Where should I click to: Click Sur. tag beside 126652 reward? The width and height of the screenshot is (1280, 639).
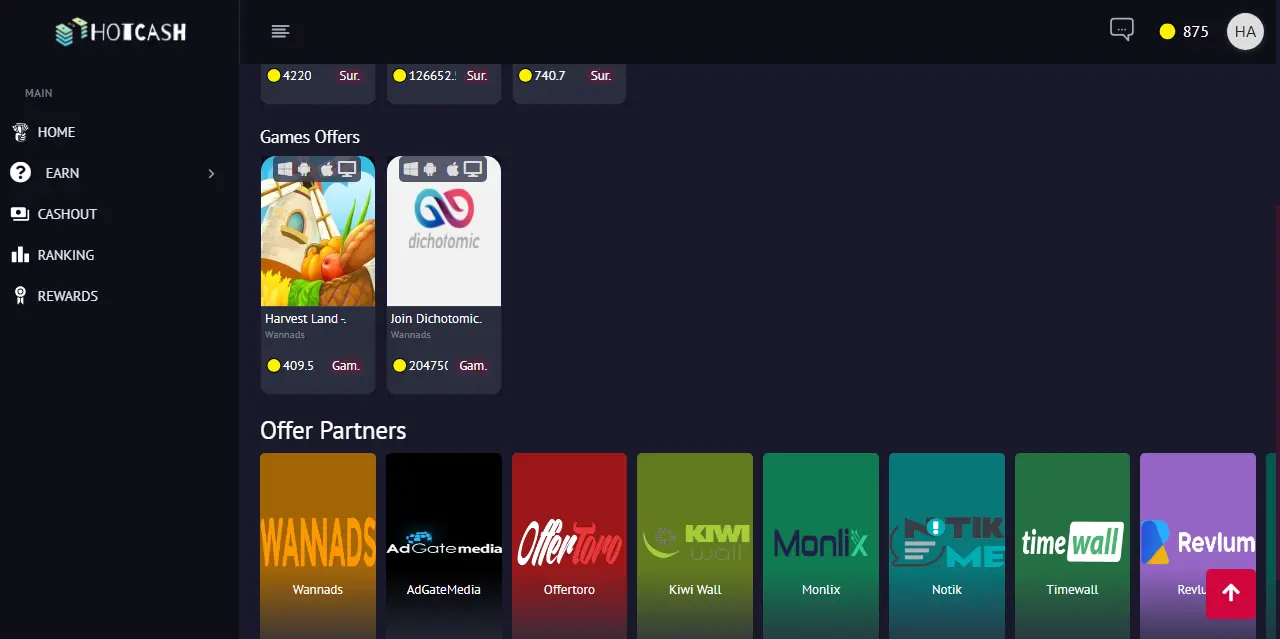[x=477, y=76]
